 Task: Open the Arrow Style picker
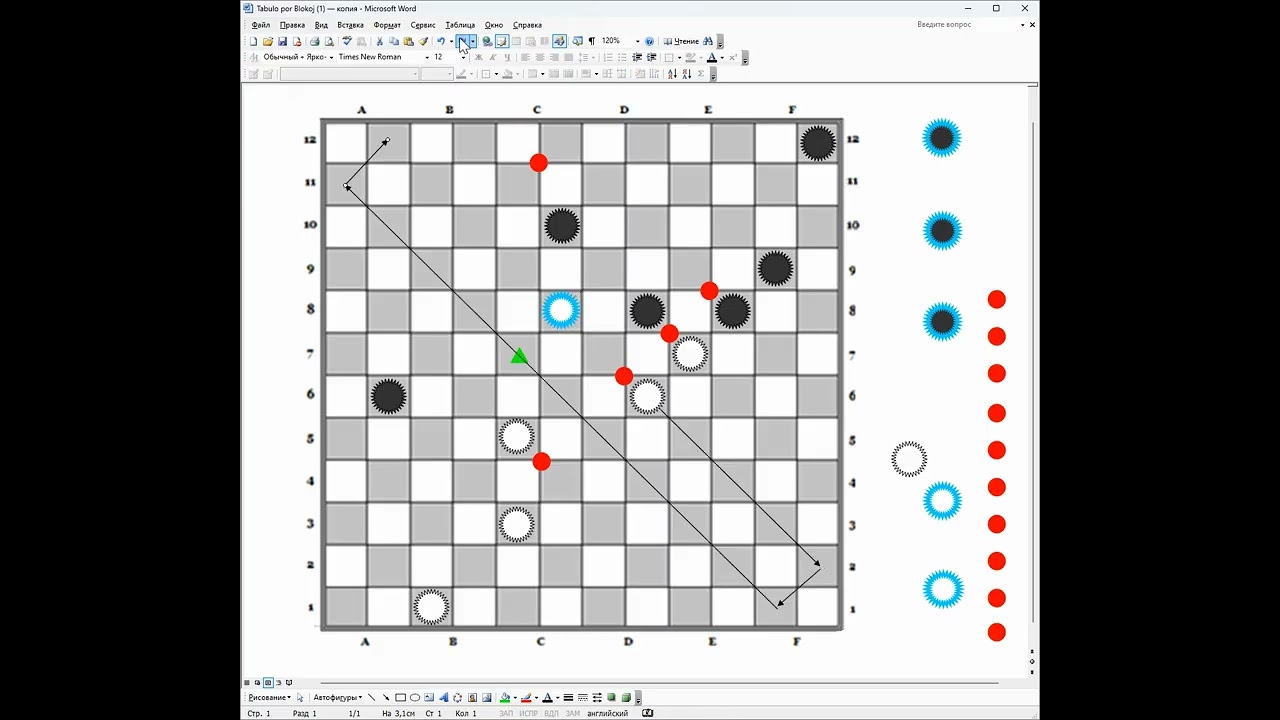tap(597, 697)
